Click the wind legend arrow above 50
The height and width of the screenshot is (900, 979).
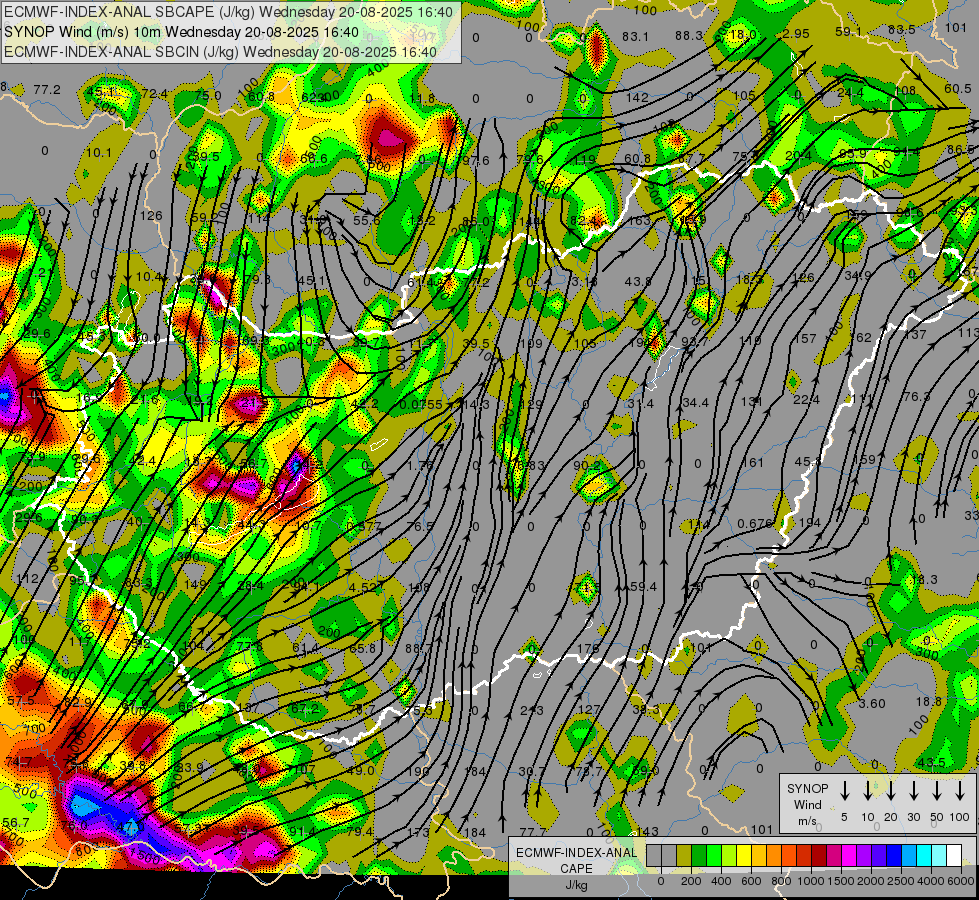pyautogui.click(x=937, y=791)
